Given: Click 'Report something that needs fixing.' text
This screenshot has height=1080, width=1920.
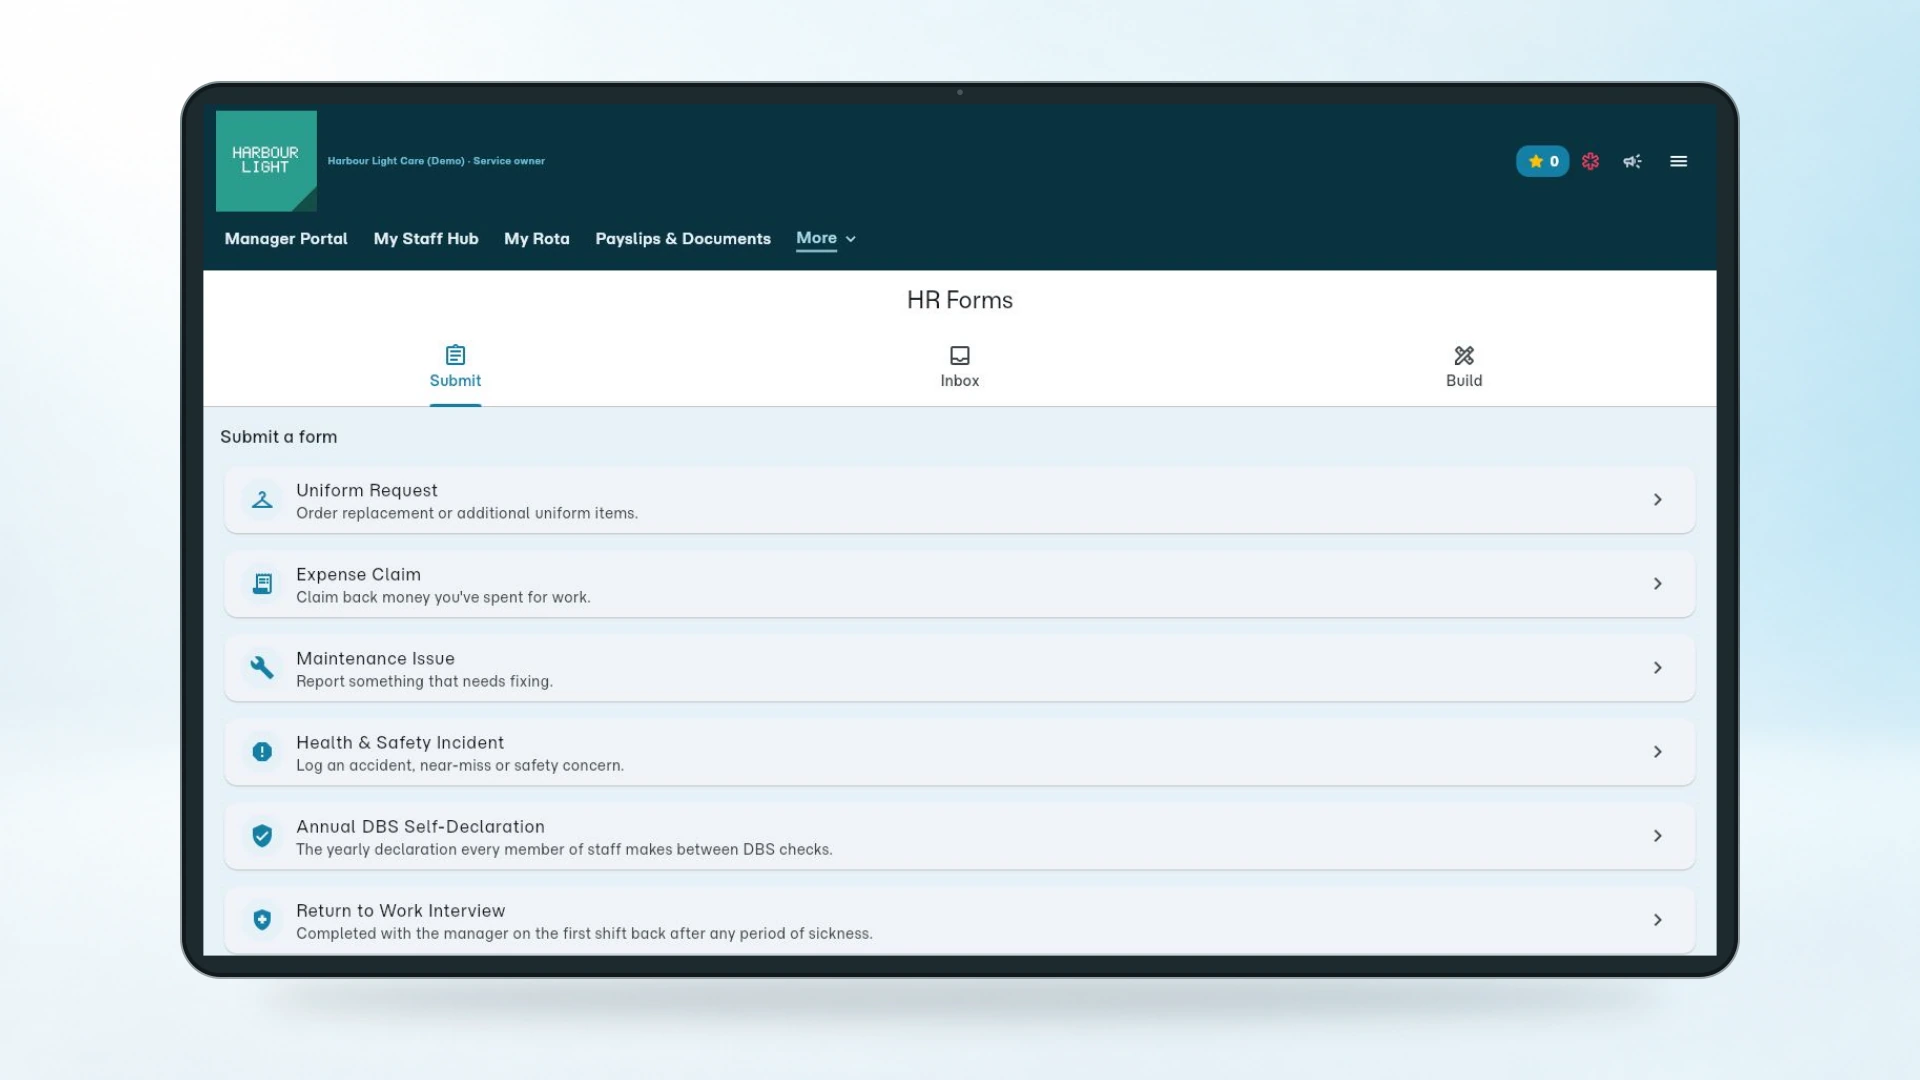Looking at the screenshot, I should pyautogui.click(x=424, y=681).
